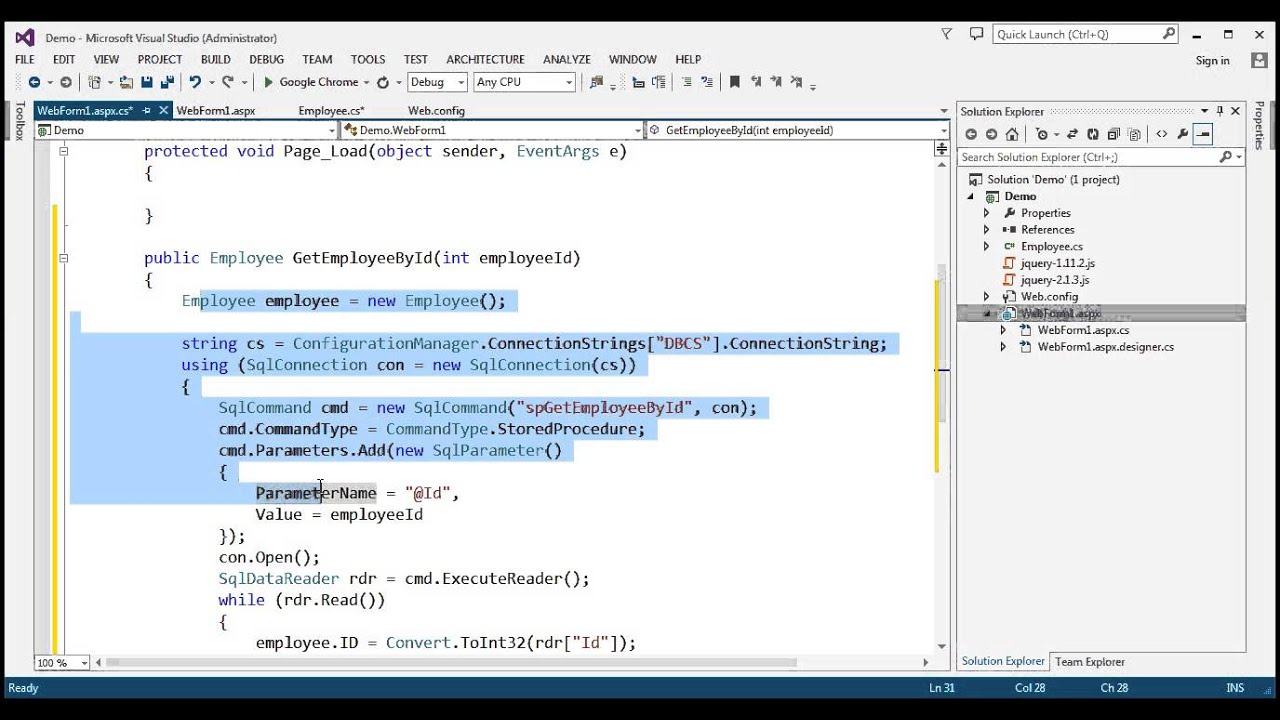
Task: Toggle the Preview Selected Items button
Action: (x=1203, y=134)
